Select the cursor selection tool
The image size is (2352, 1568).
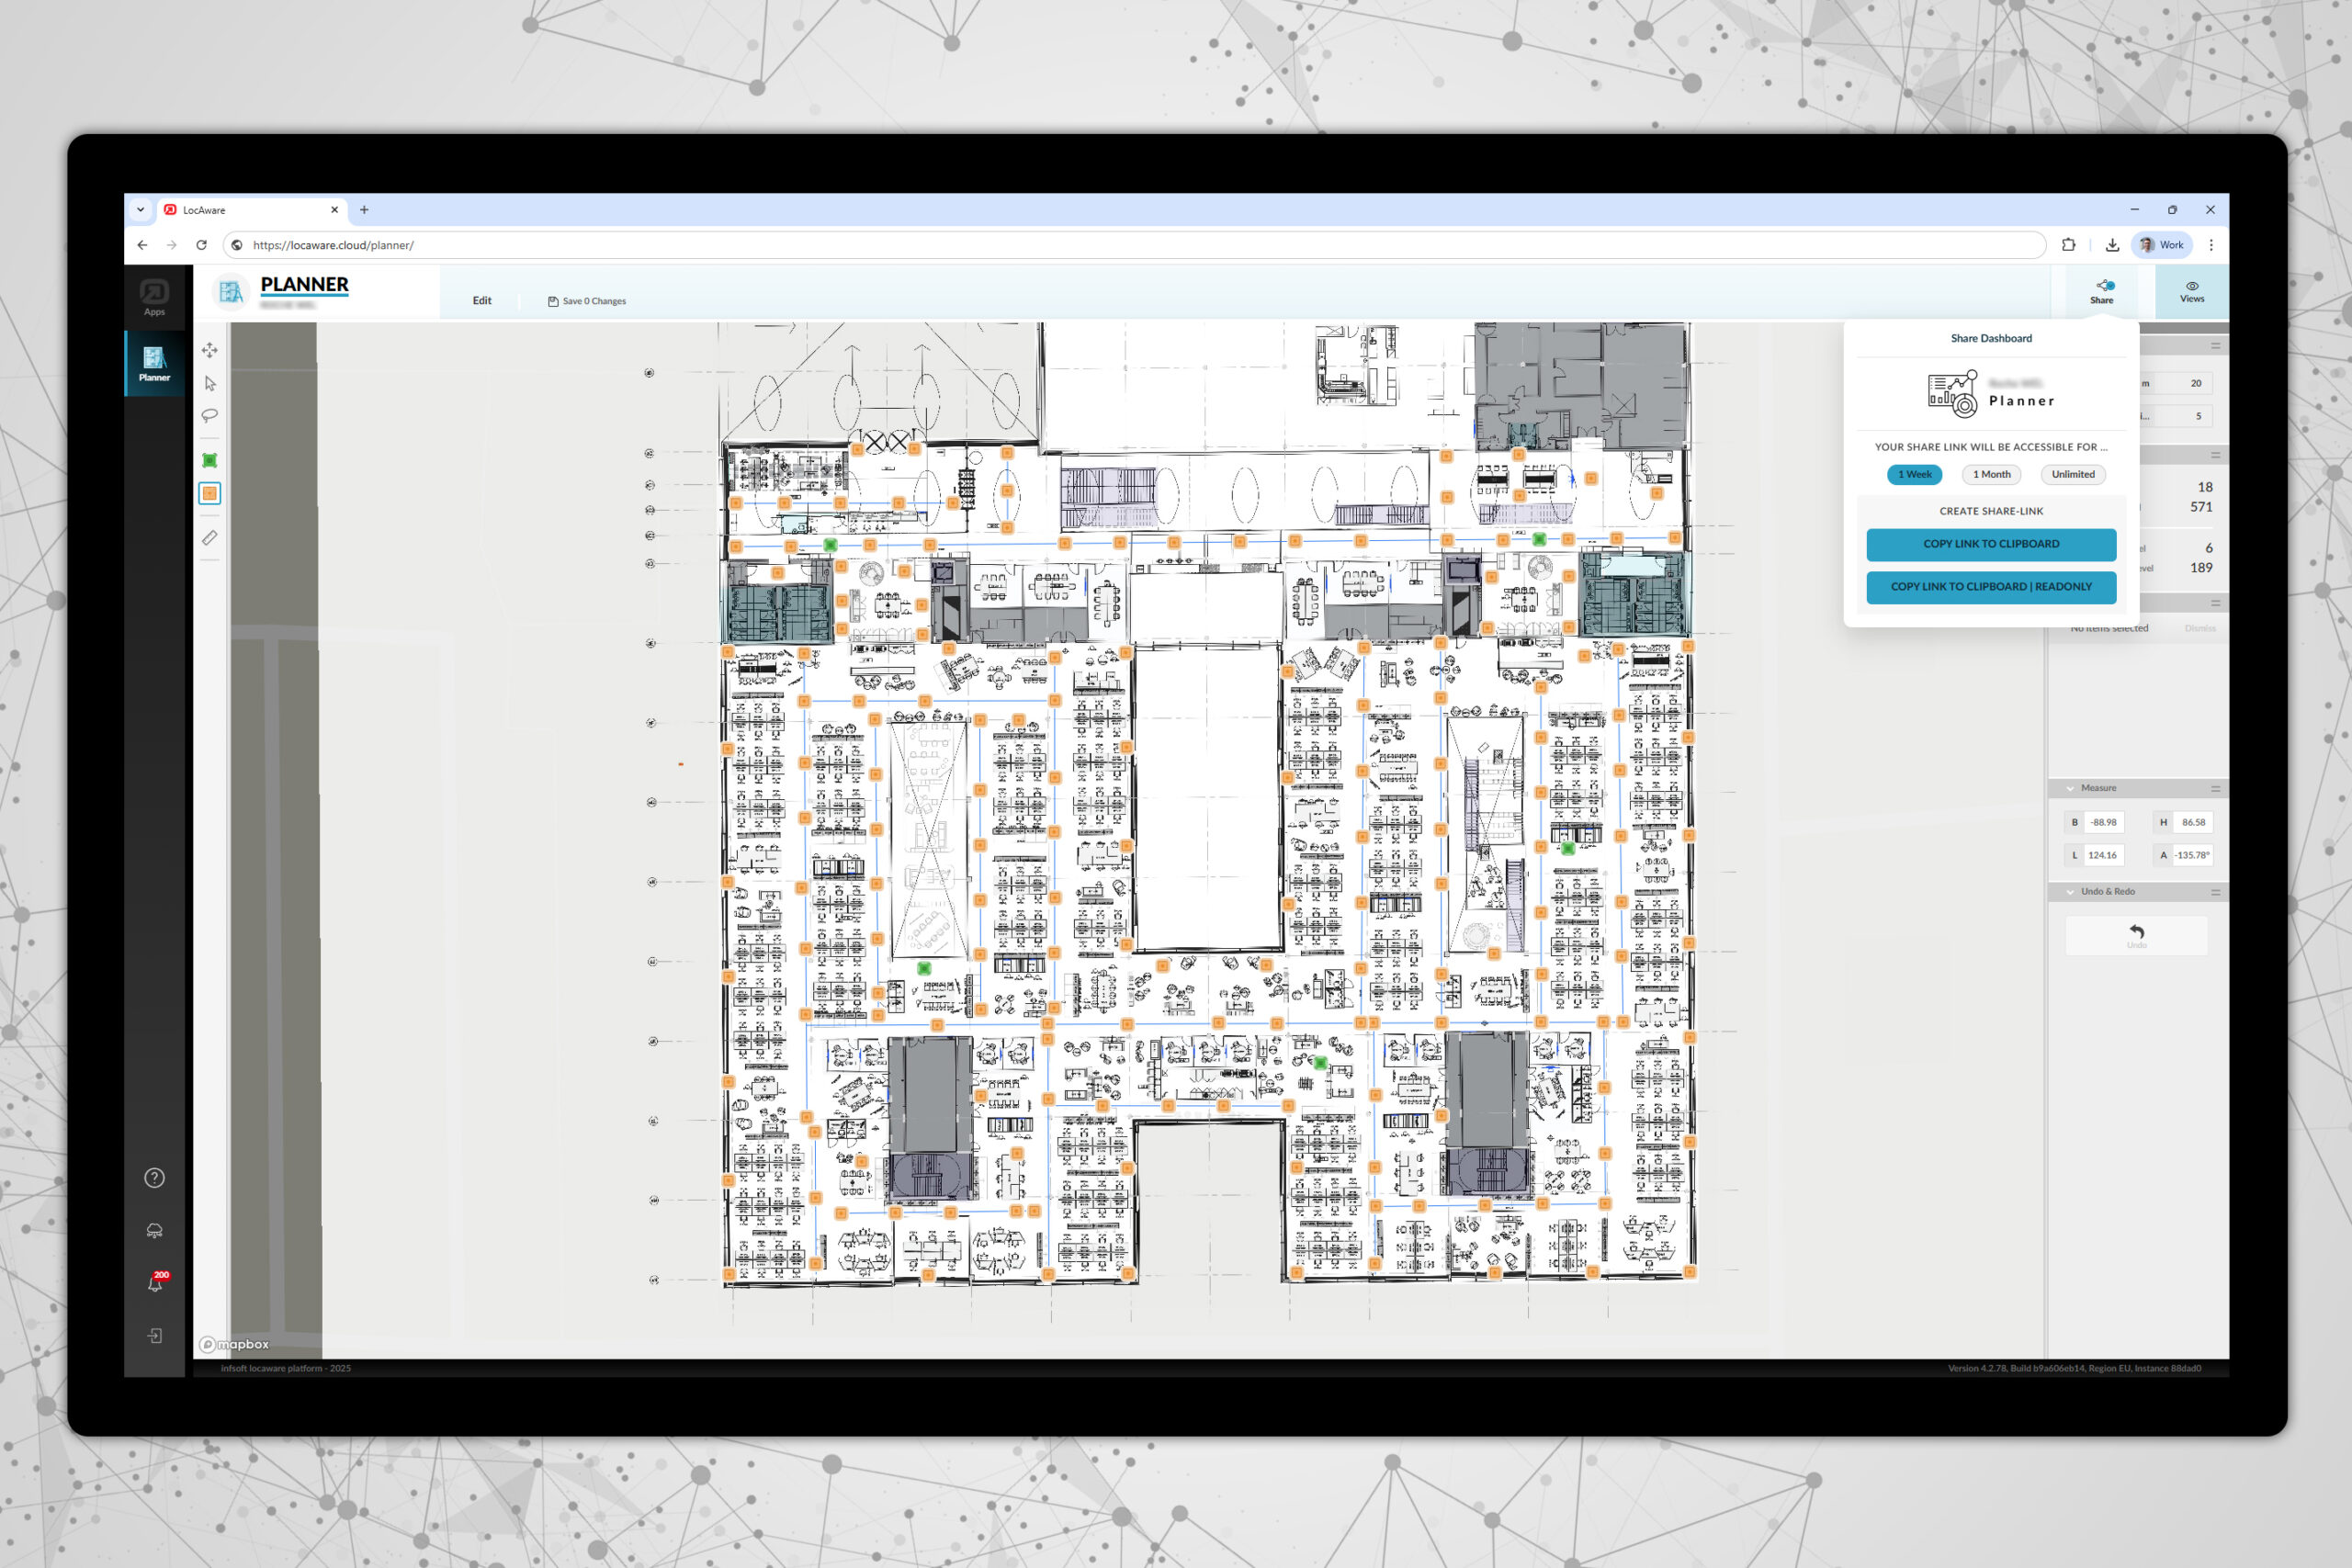point(210,383)
